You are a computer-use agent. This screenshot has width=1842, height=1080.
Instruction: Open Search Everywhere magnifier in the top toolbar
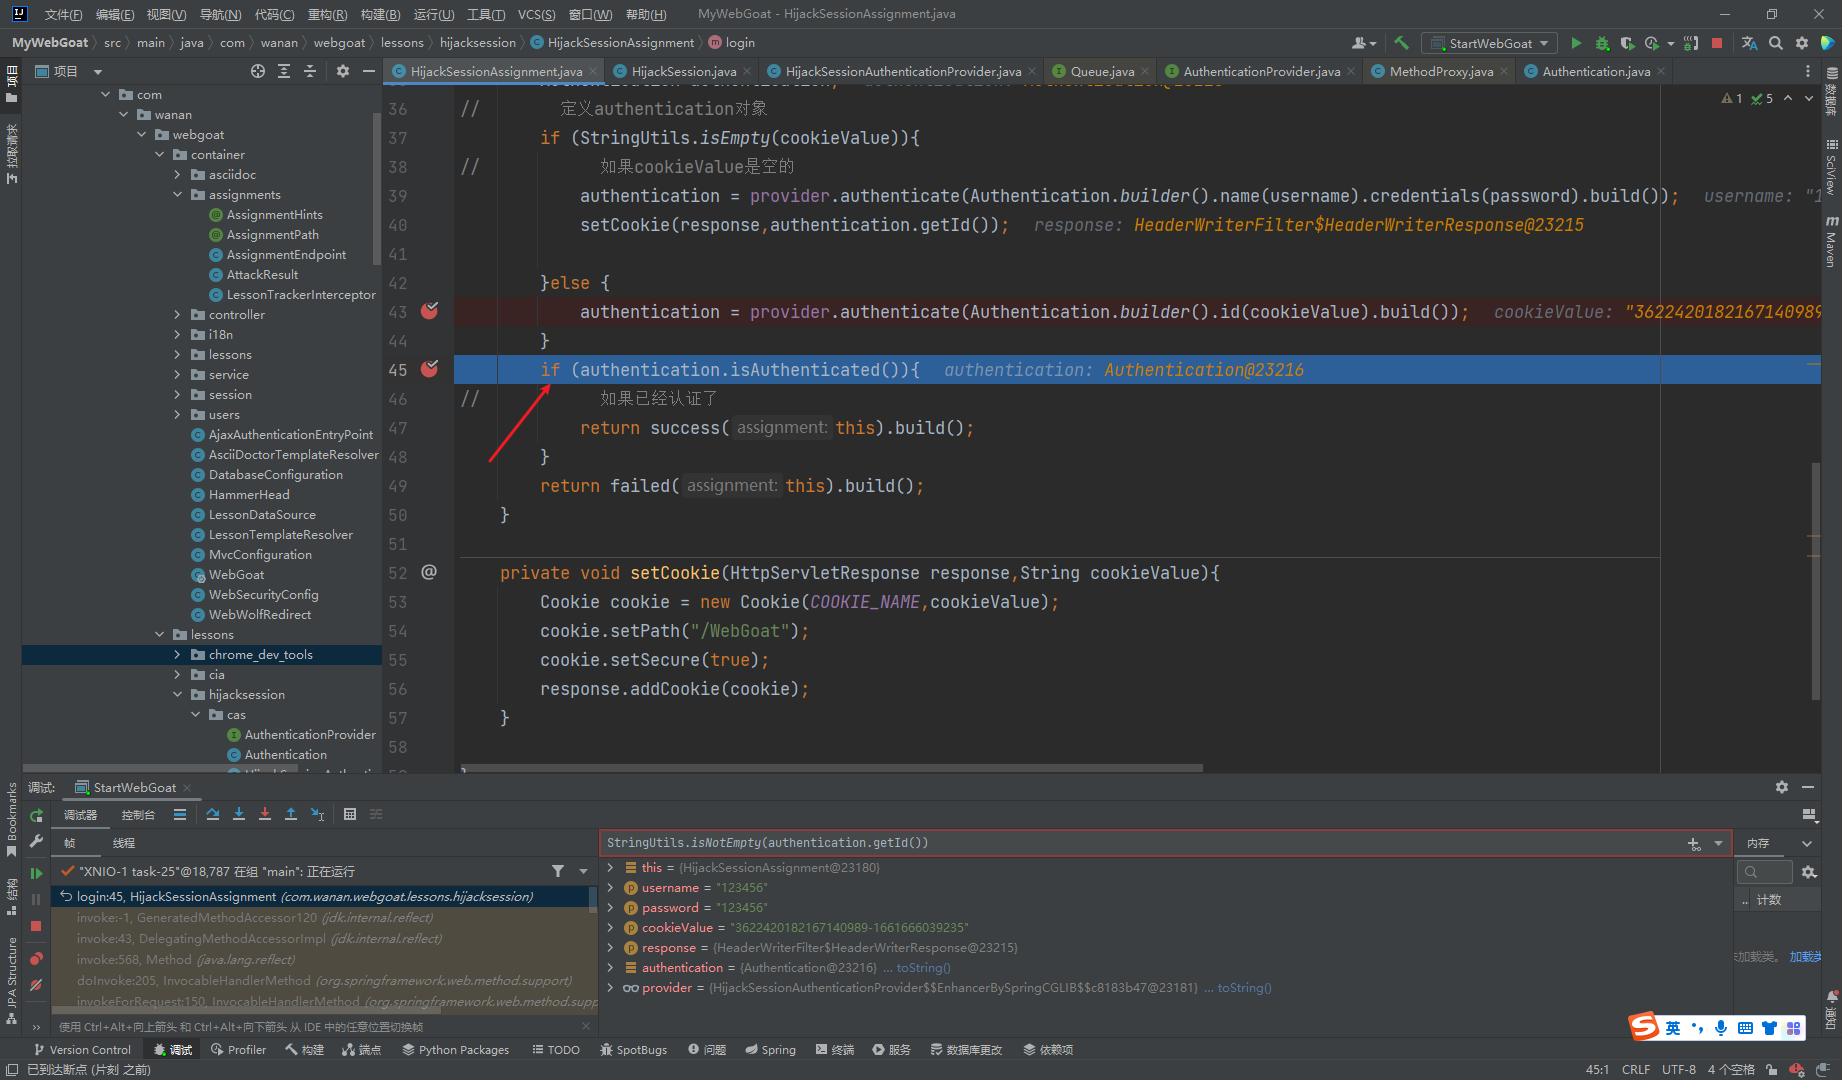pos(1776,43)
